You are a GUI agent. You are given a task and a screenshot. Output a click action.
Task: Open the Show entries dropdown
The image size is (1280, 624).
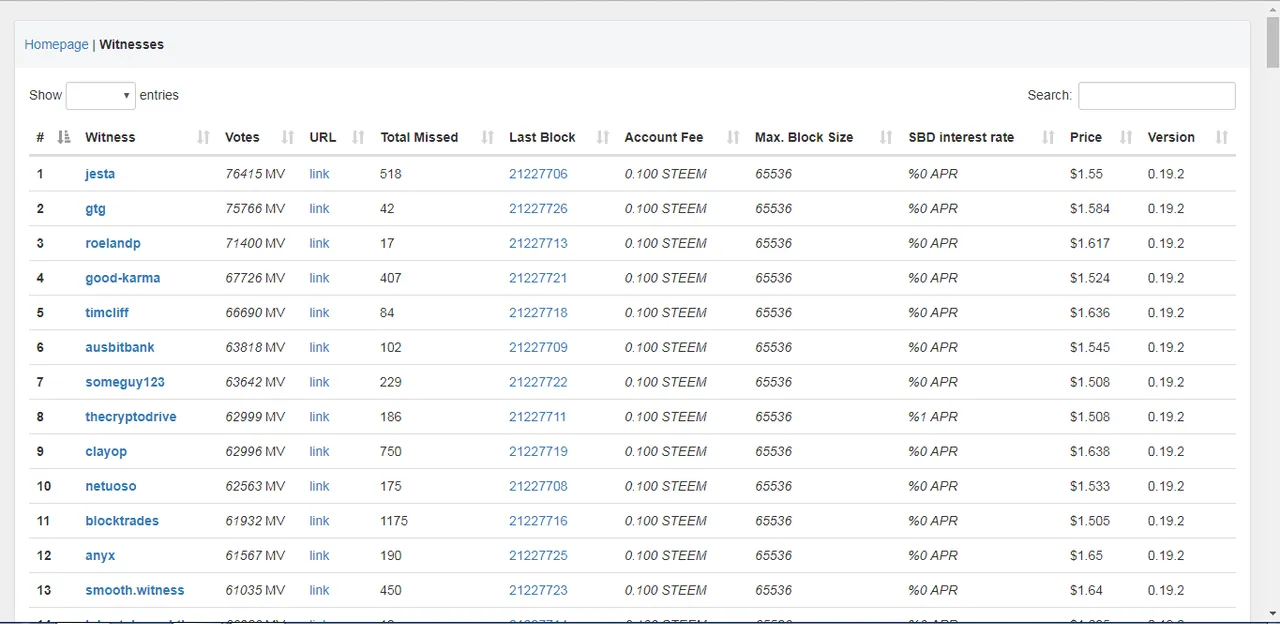[x=101, y=95]
